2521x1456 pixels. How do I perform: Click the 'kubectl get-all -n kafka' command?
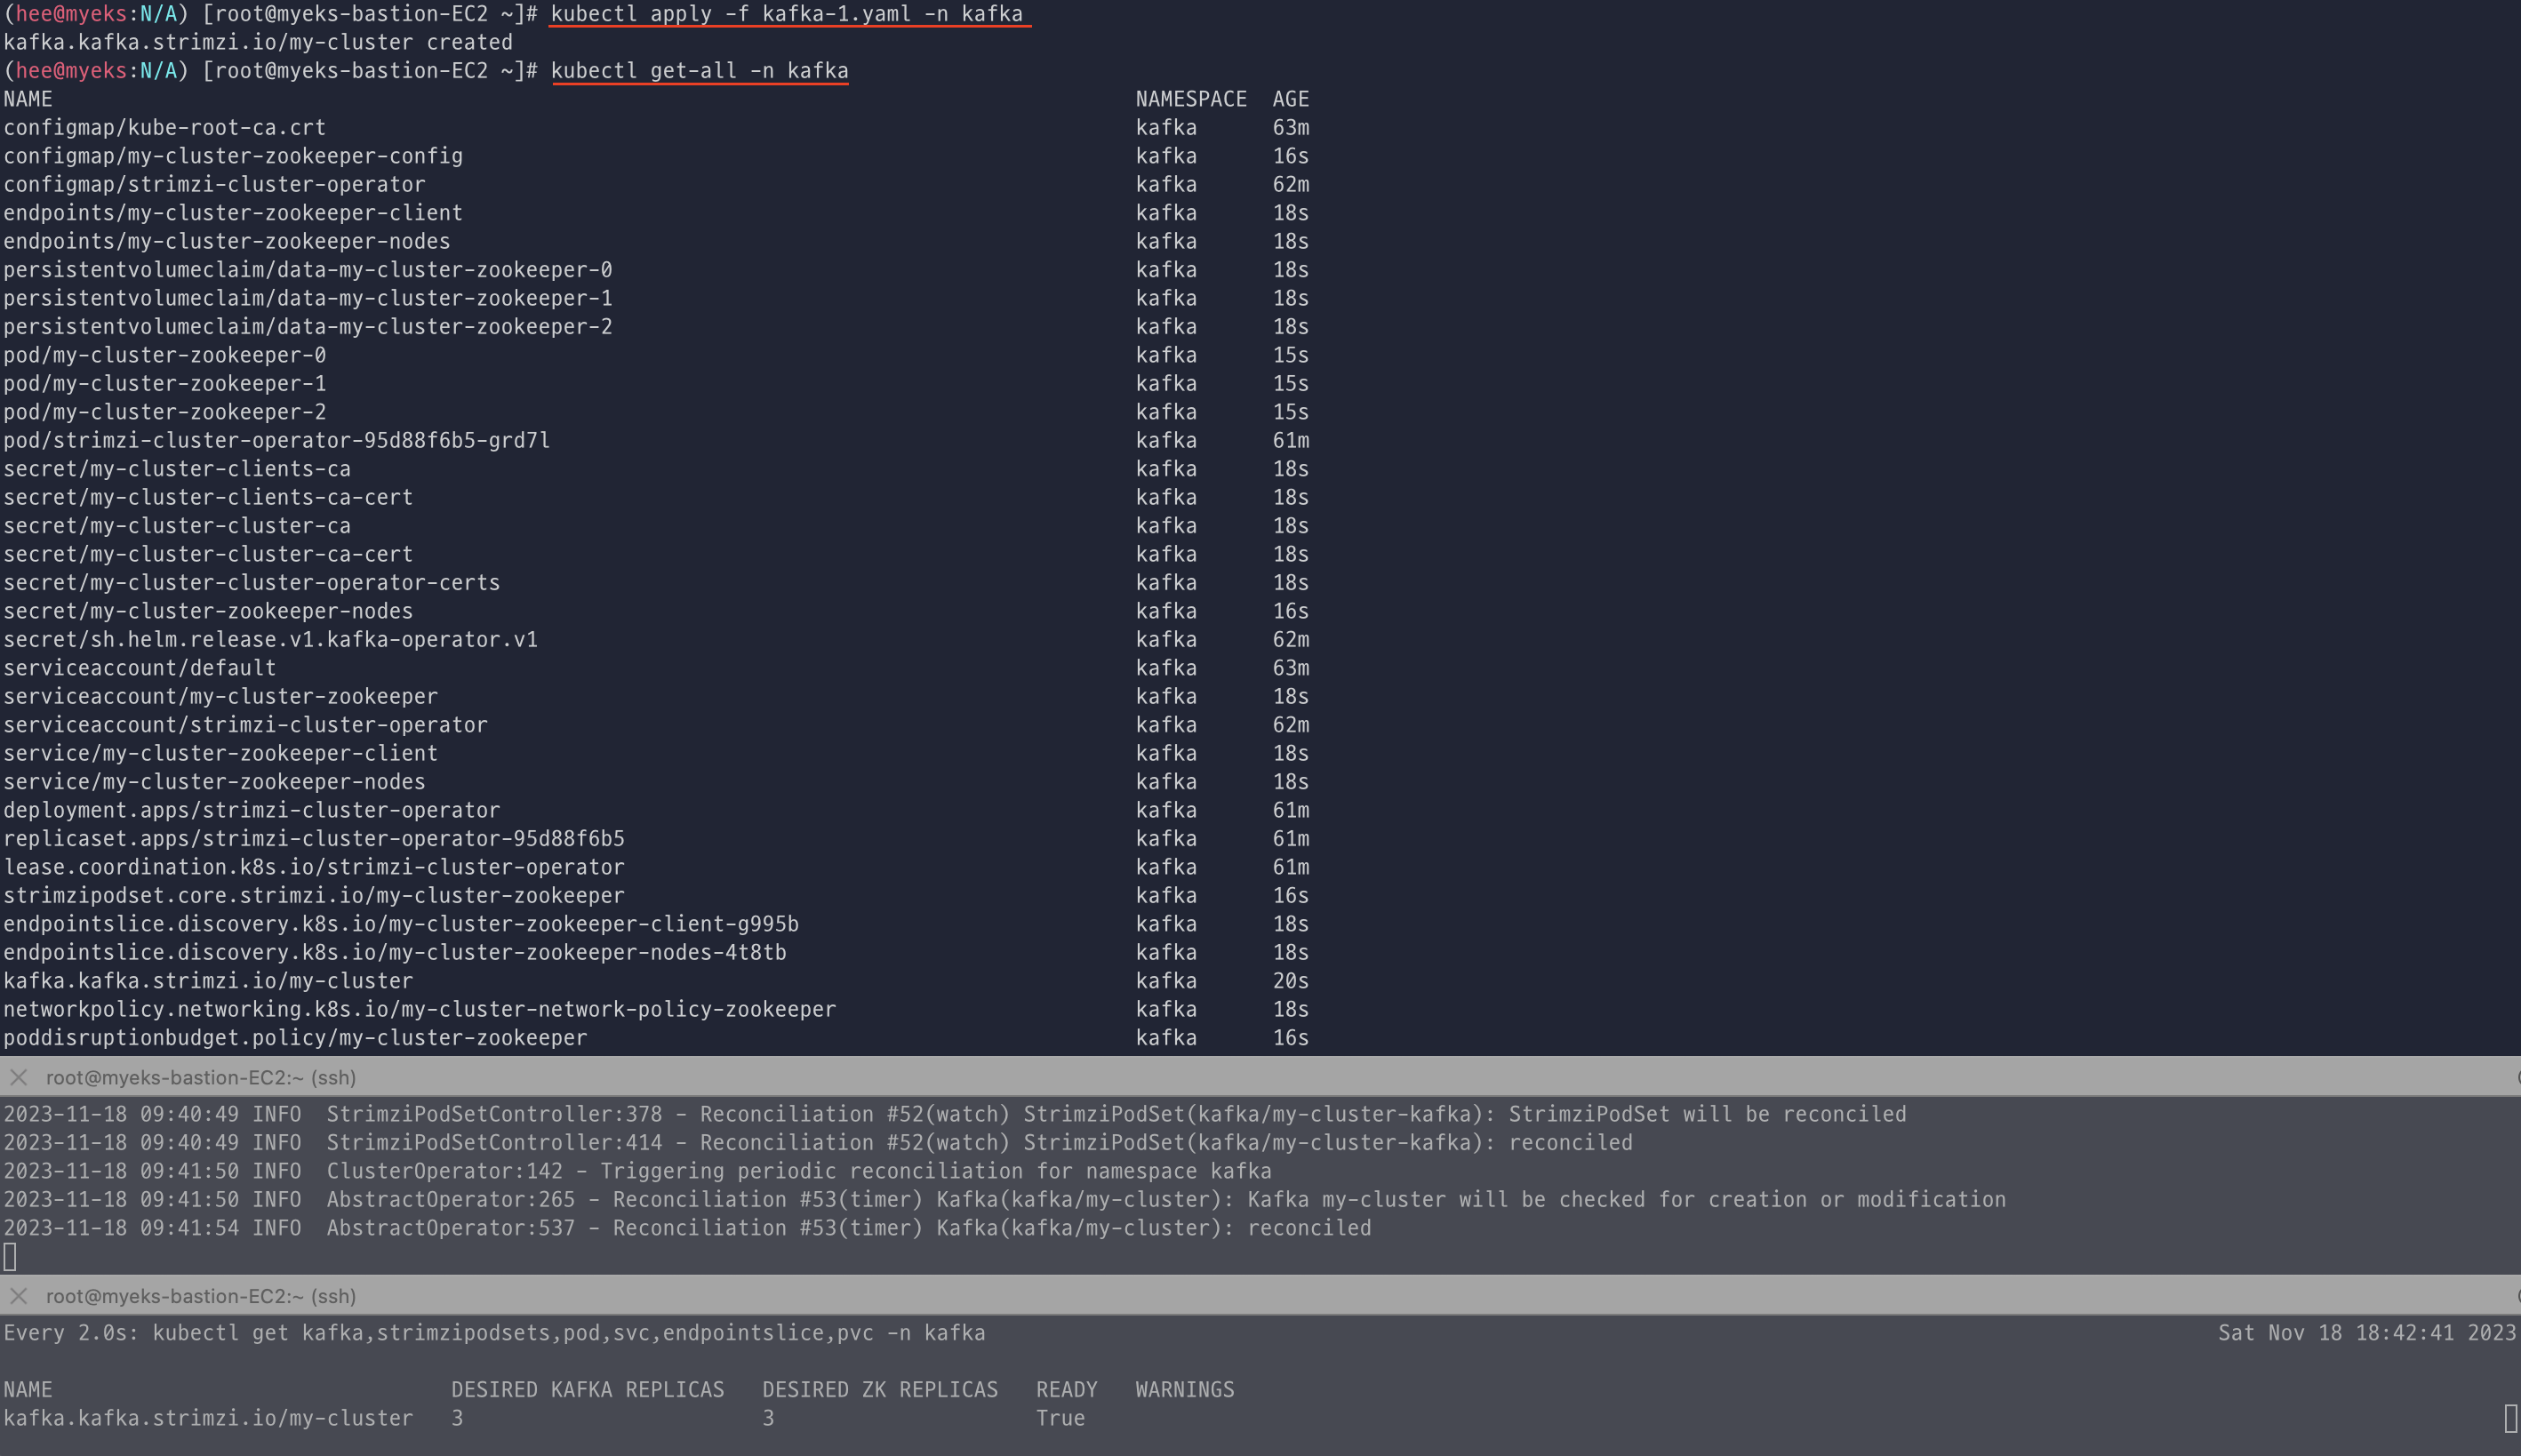699,71
